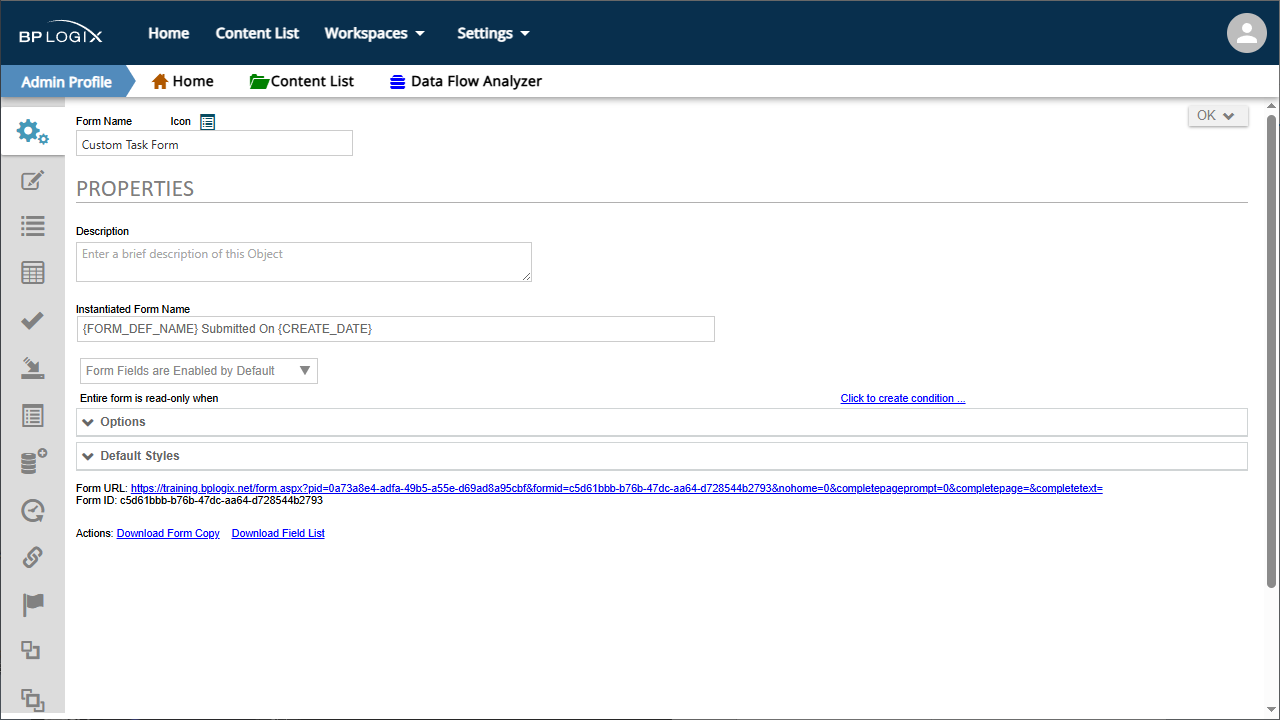
Task: Select the clock timer icon in sidebar
Action: pyautogui.click(x=33, y=511)
